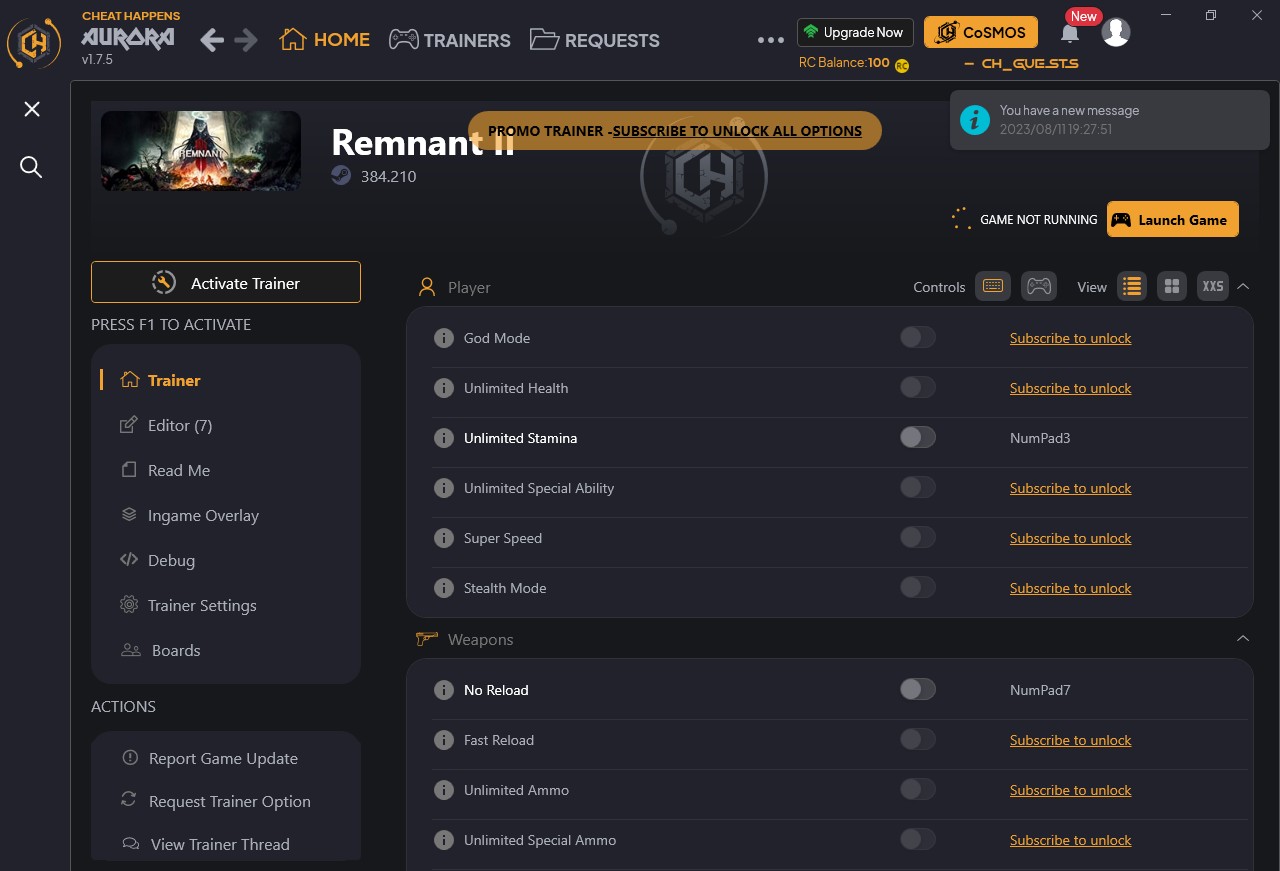The width and height of the screenshot is (1280, 871).
Task: Switch to XXS compact view
Action: (1213, 287)
